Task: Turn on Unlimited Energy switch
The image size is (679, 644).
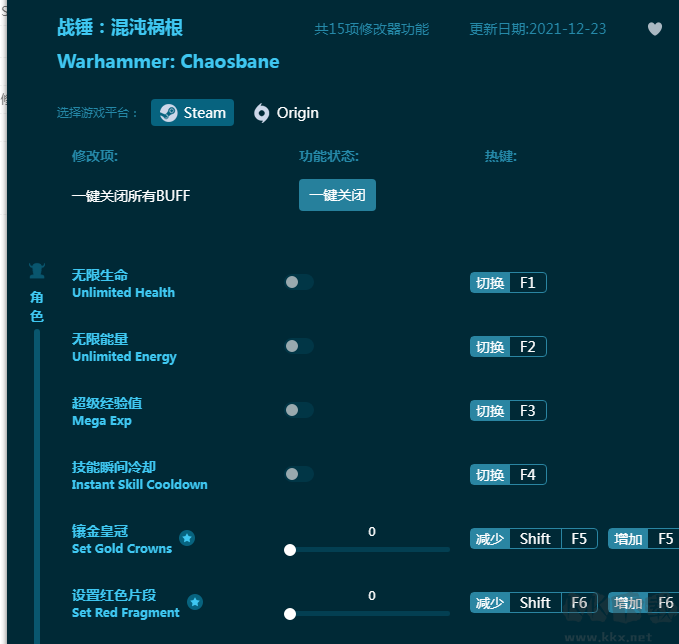Action: tap(298, 346)
